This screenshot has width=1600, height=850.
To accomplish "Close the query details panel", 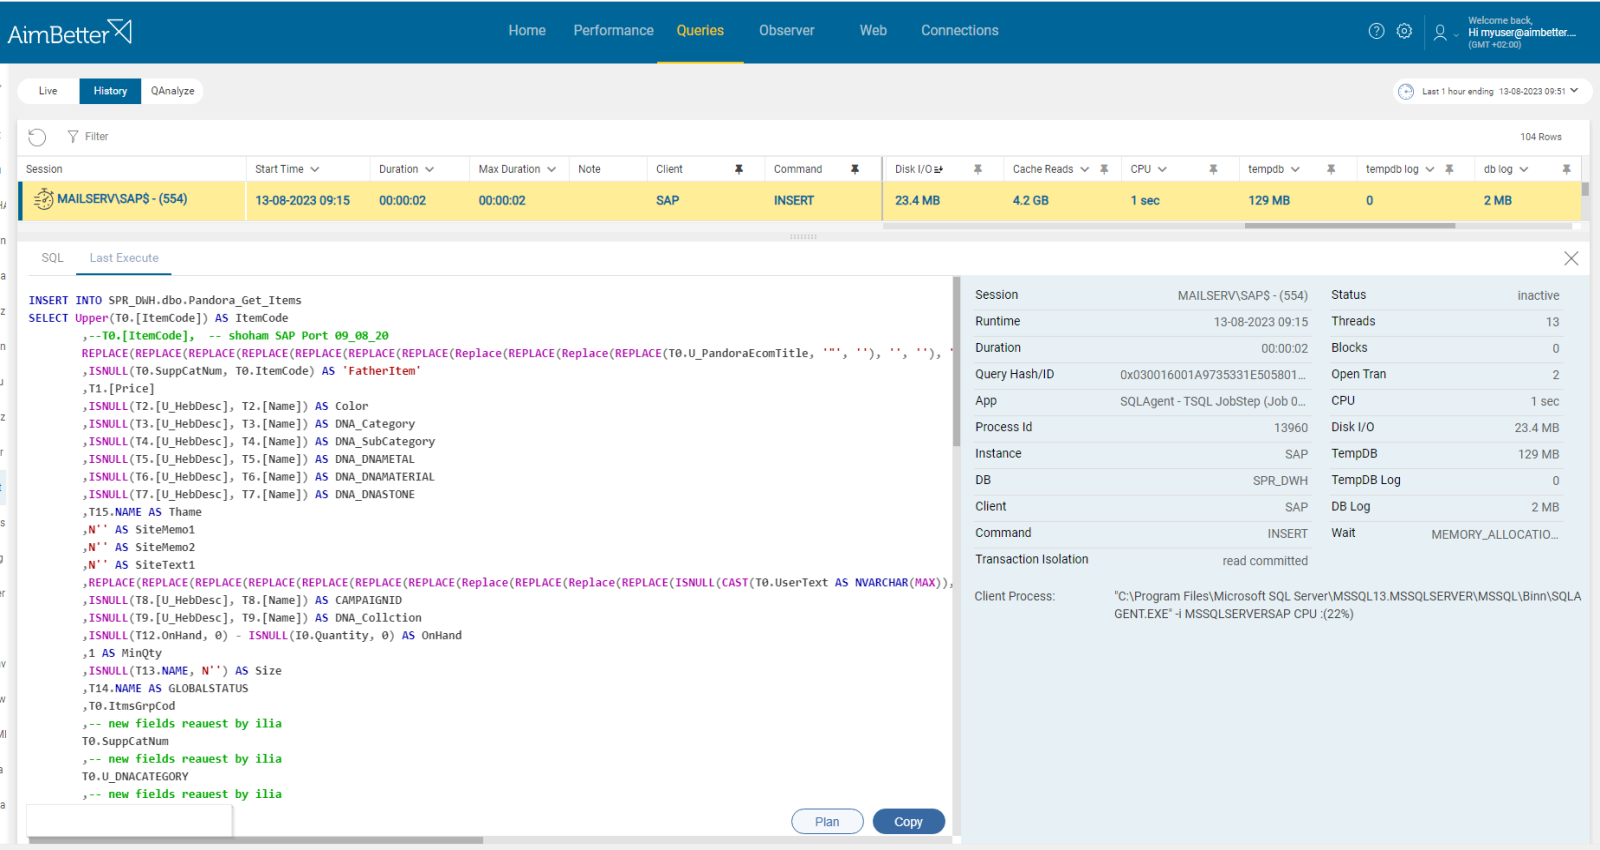I will click(x=1571, y=258).
